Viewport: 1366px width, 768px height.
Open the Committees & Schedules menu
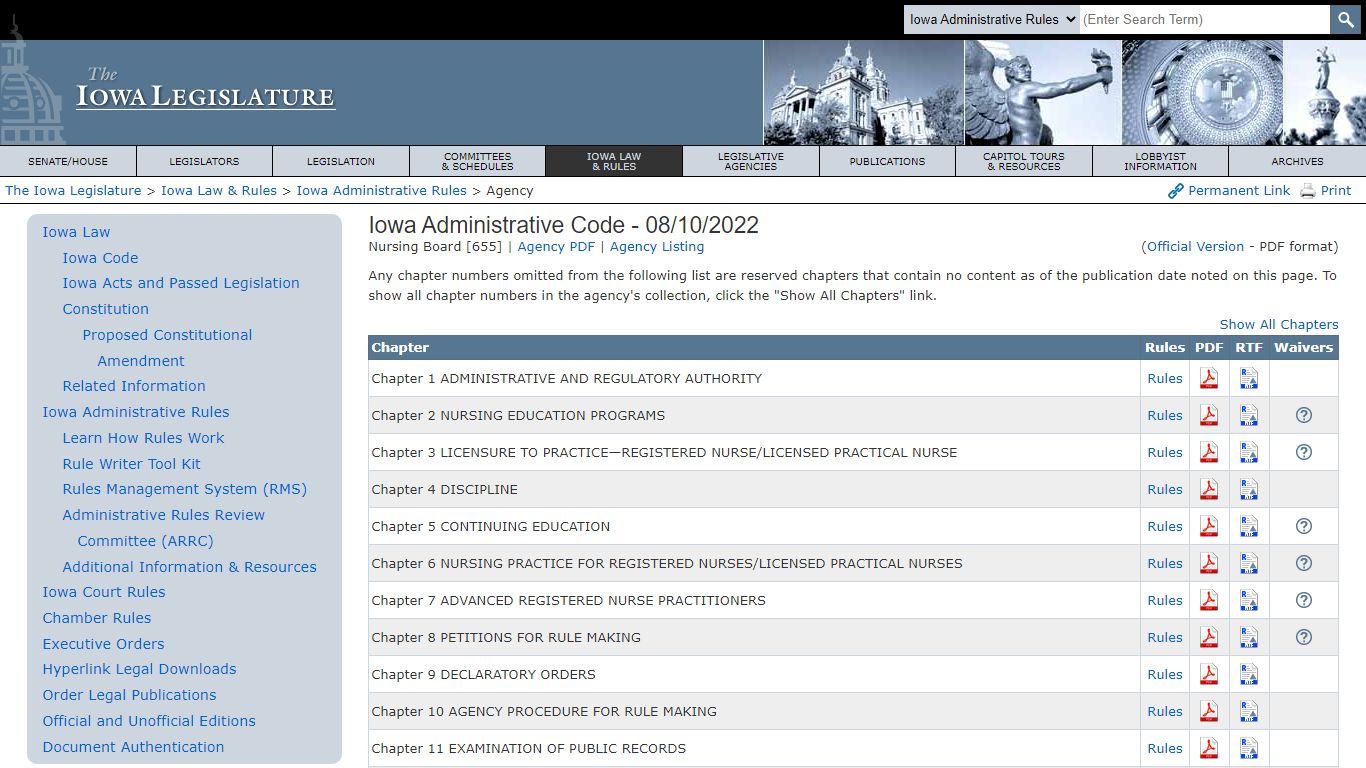pos(477,161)
